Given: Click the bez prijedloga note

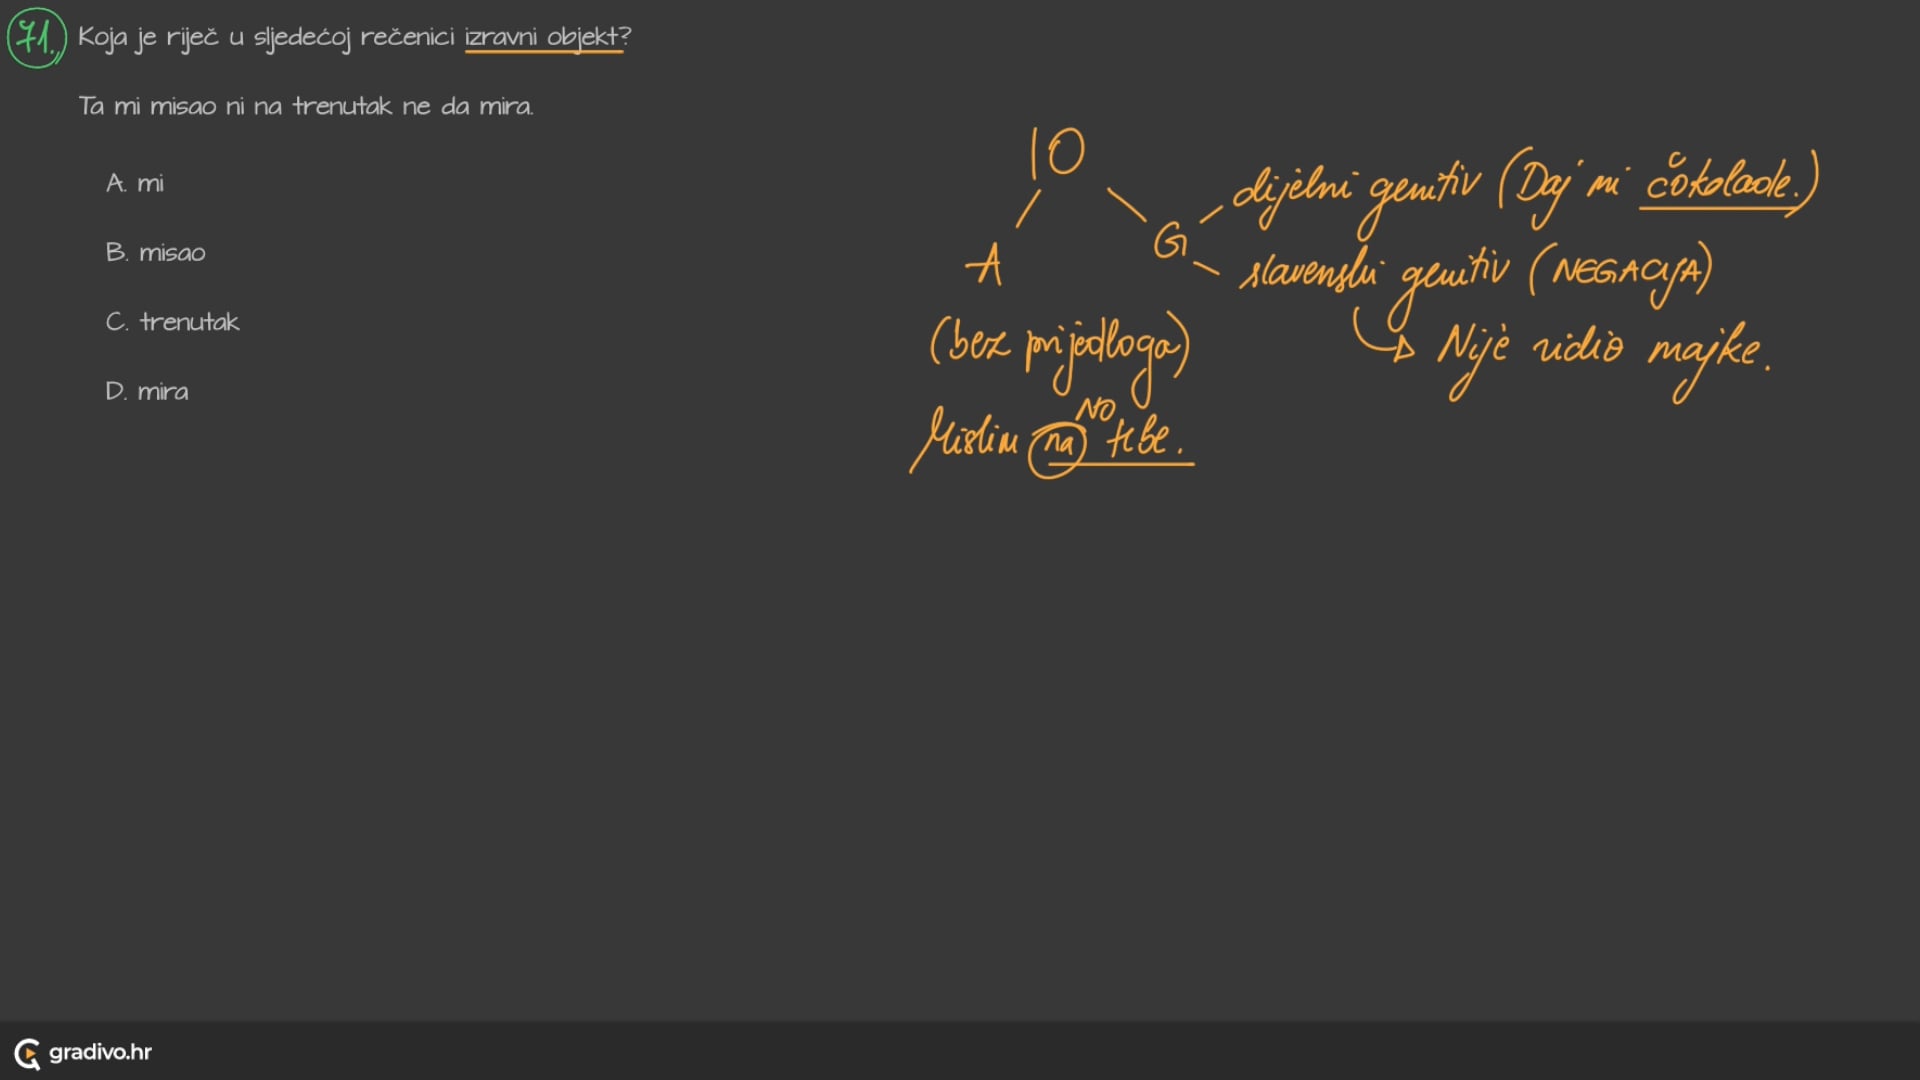Looking at the screenshot, I should point(1059,345).
